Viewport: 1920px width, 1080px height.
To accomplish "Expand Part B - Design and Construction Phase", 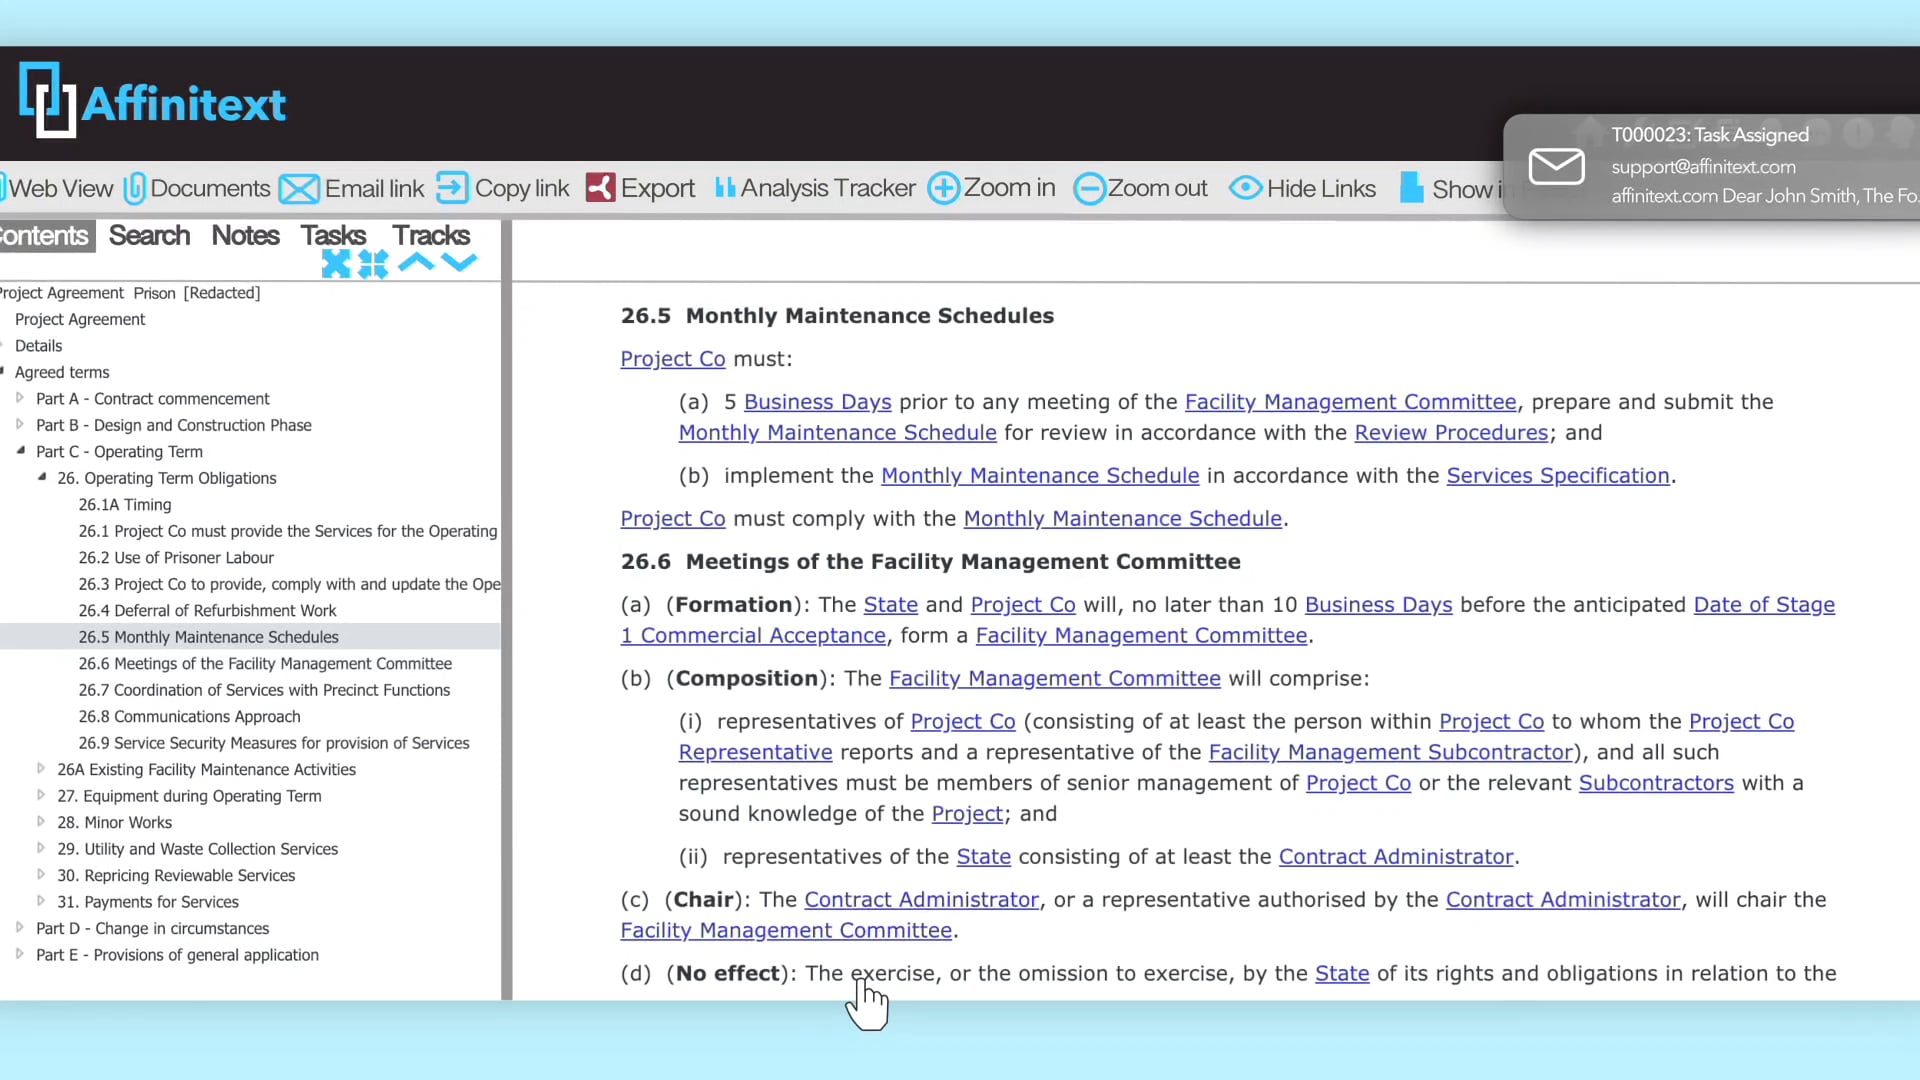I will [x=19, y=424].
